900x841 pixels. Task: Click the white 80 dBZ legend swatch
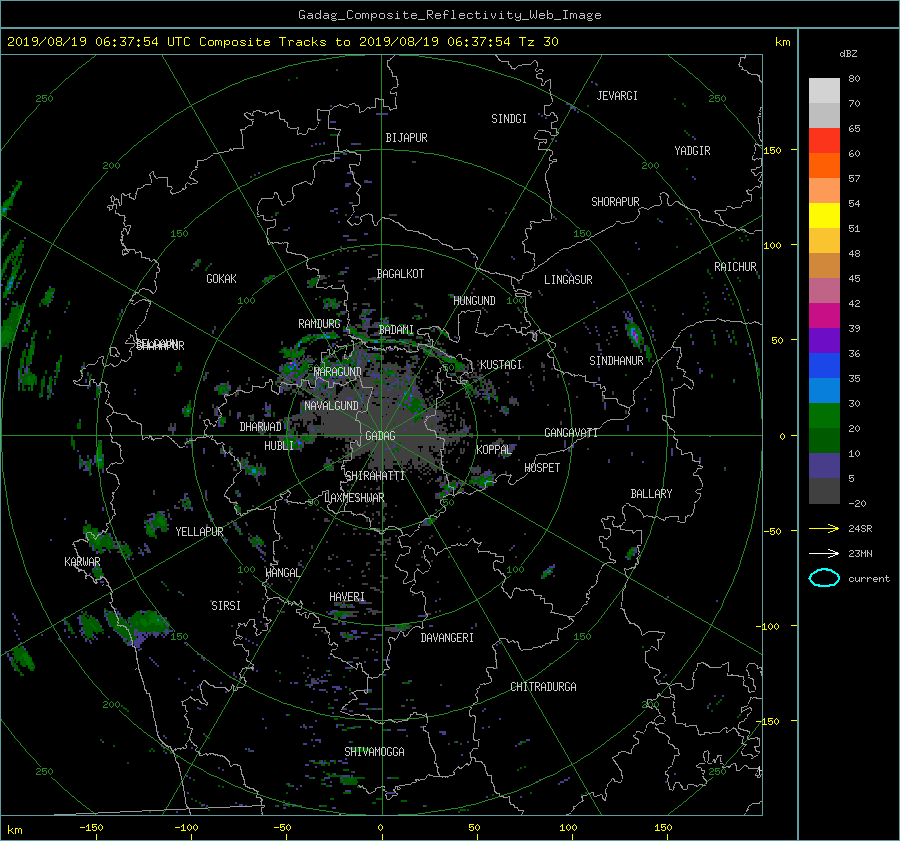point(824,90)
